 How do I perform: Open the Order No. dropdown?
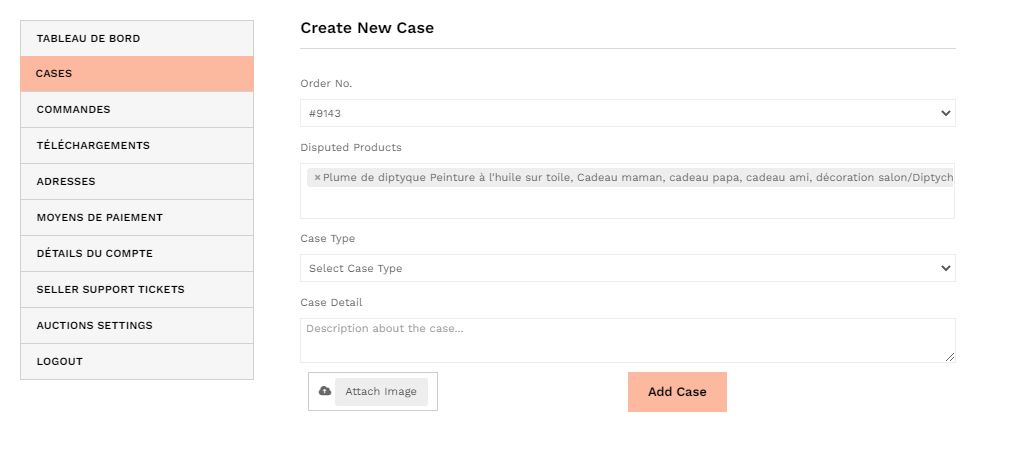(x=627, y=113)
